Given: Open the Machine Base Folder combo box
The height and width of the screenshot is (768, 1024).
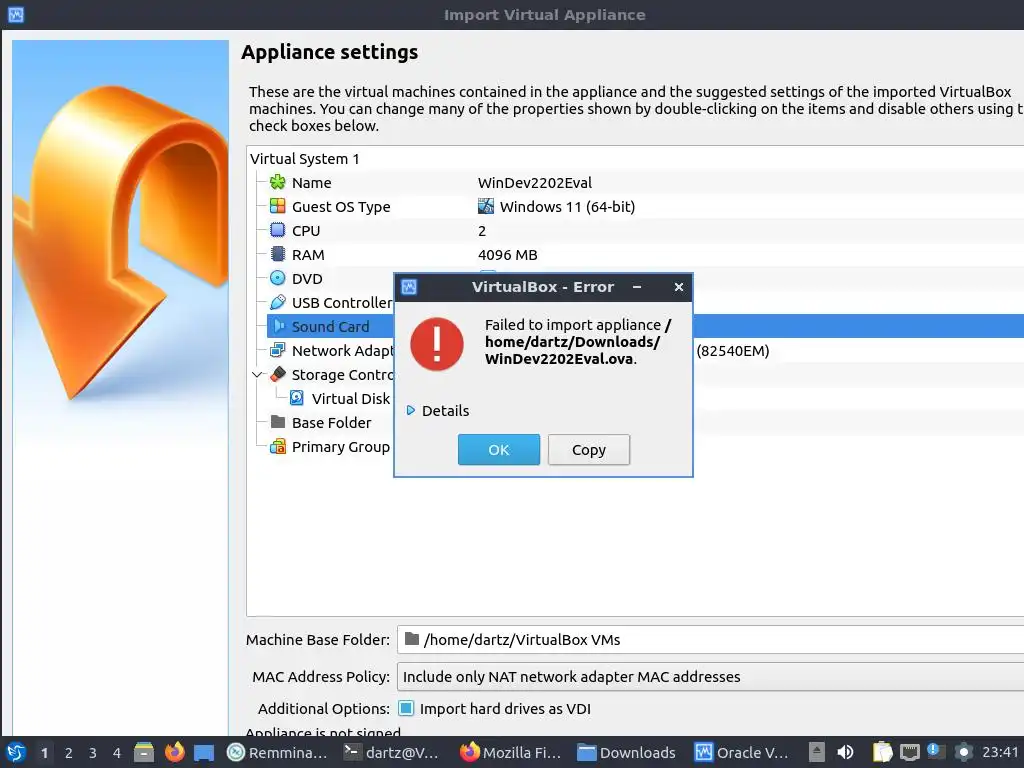Looking at the screenshot, I should 711,639.
